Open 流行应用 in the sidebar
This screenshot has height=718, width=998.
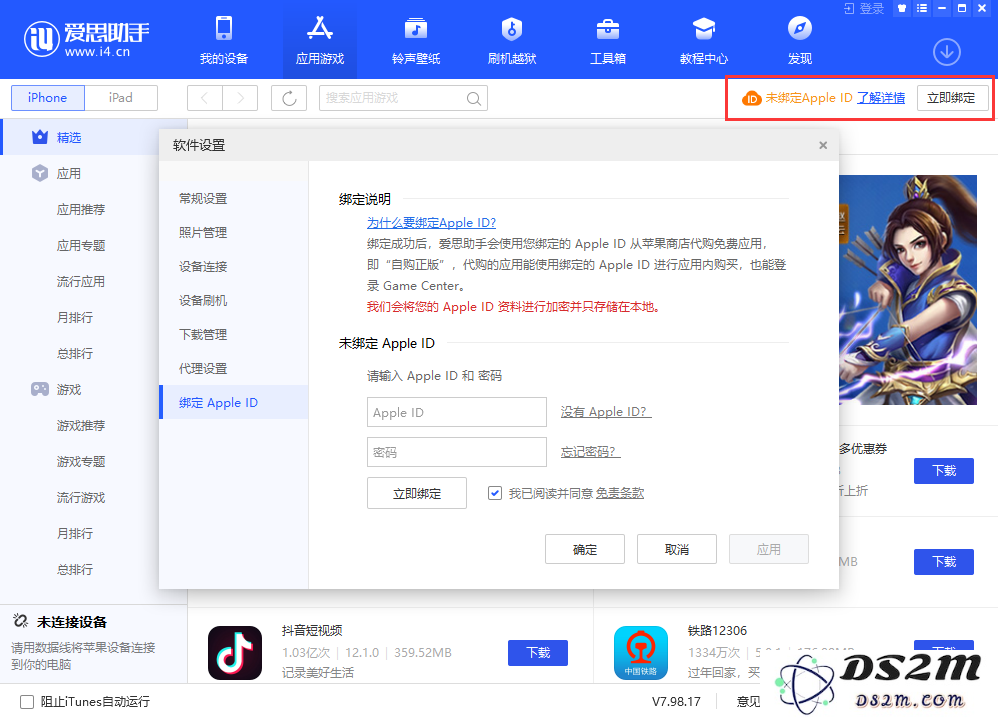[x=81, y=281]
